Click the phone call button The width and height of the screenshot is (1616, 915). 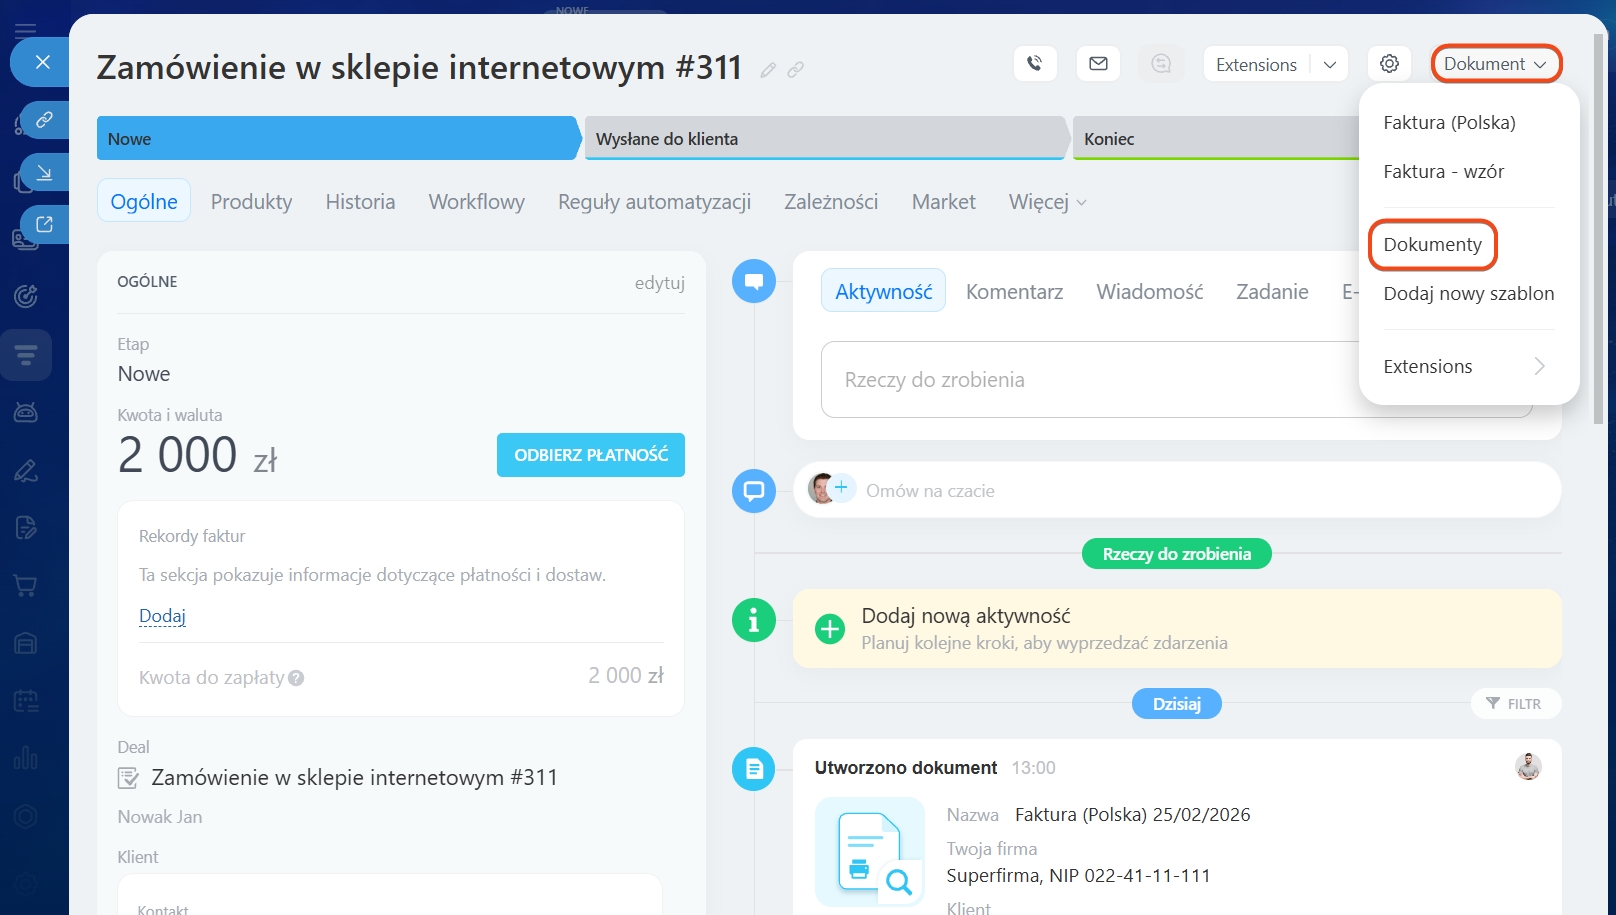(1035, 64)
